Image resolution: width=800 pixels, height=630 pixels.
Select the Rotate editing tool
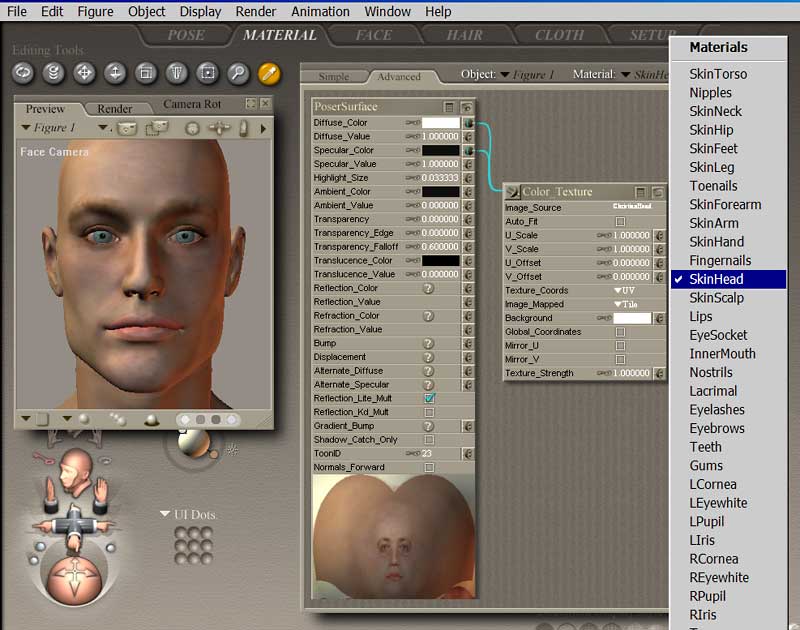click(x=23, y=73)
